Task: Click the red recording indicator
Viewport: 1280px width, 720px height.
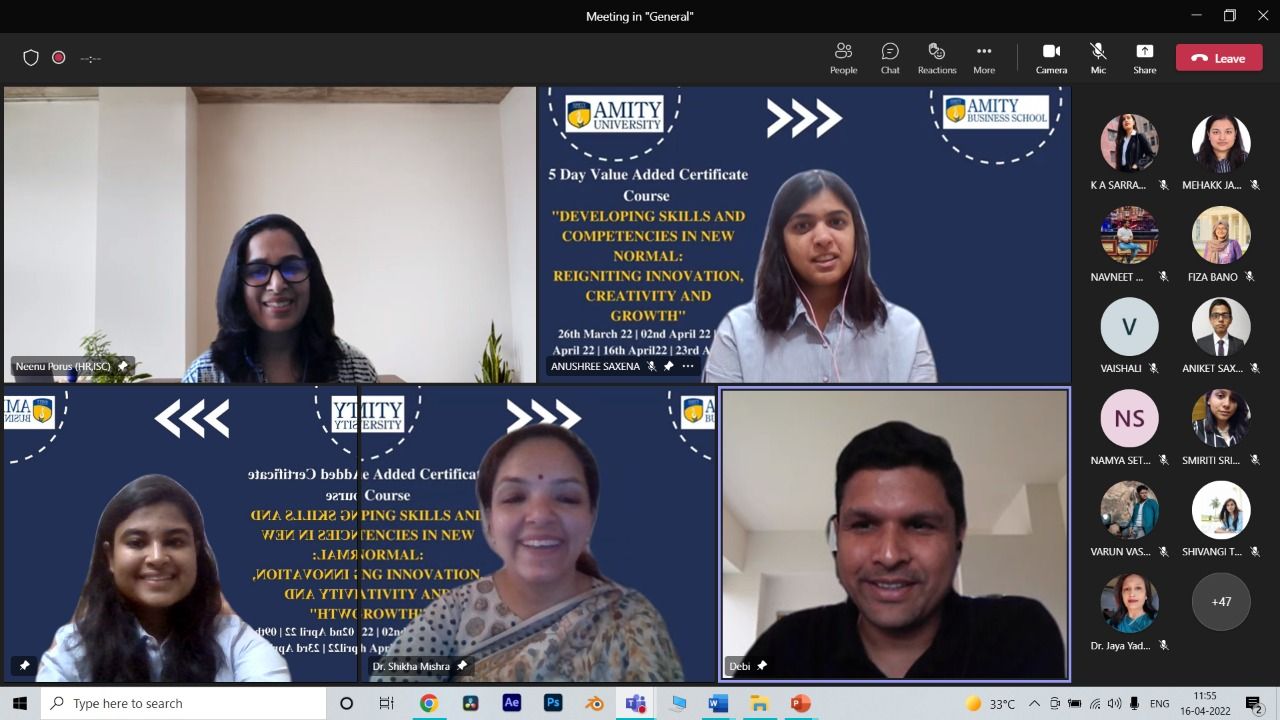Action: (59, 58)
